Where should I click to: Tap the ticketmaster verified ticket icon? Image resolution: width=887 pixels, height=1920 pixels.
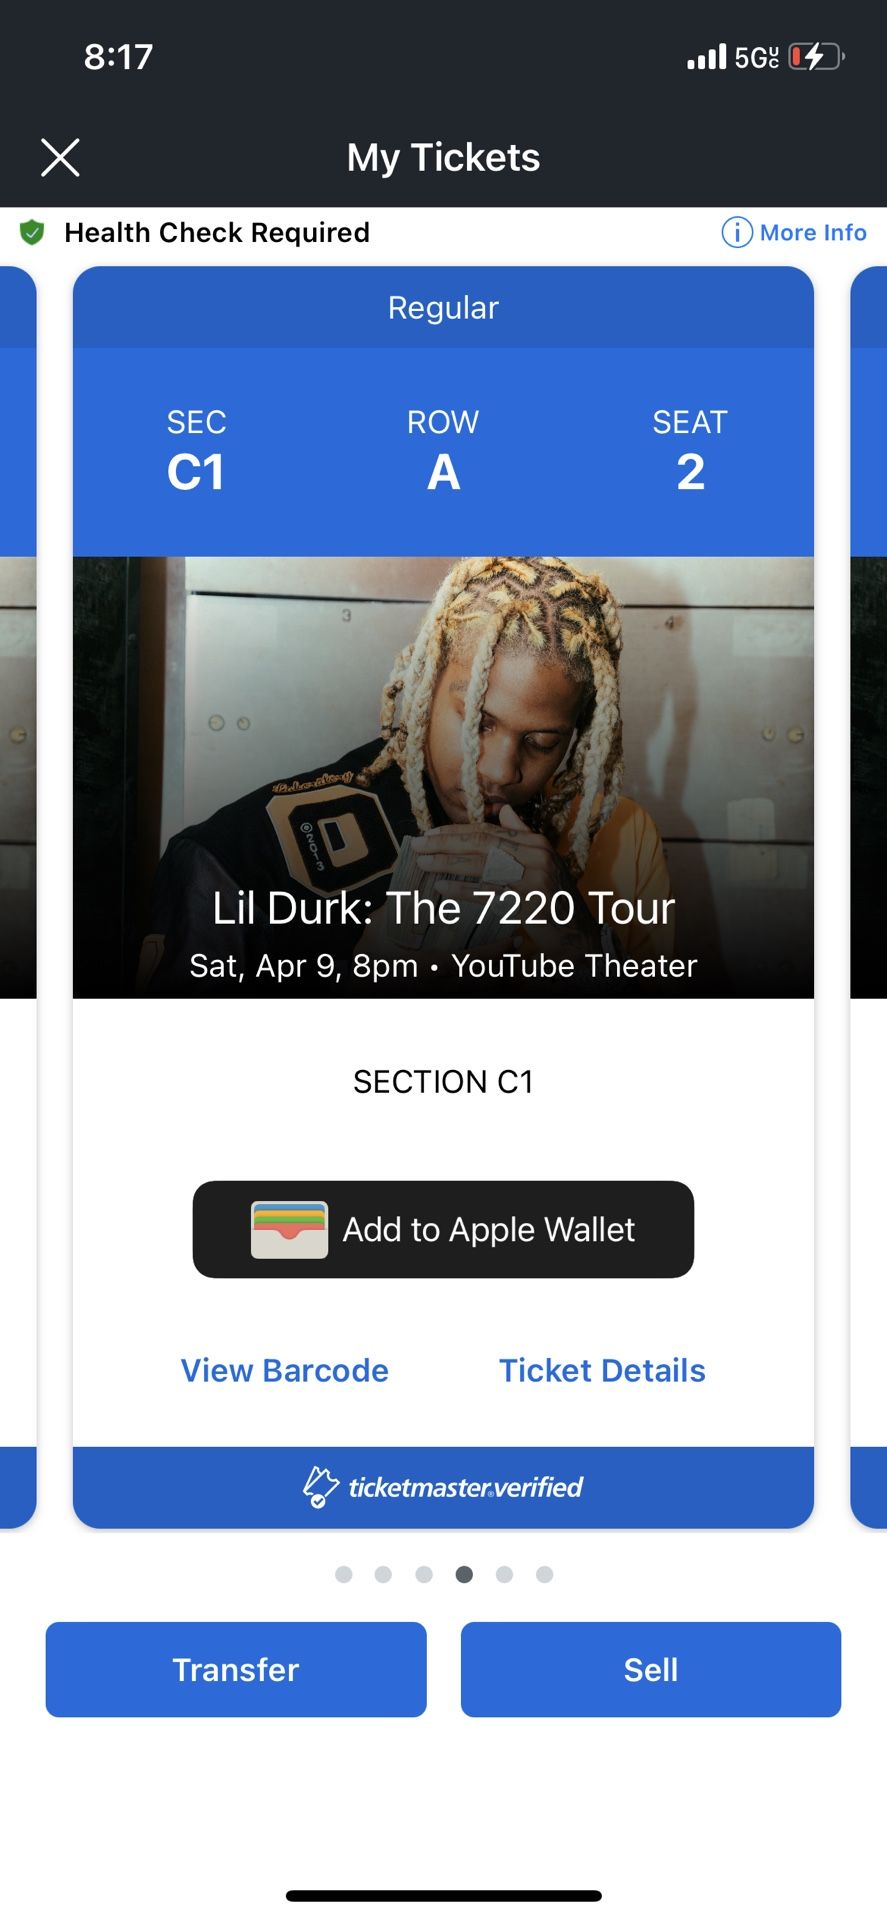pyautogui.click(x=320, y=1487)
